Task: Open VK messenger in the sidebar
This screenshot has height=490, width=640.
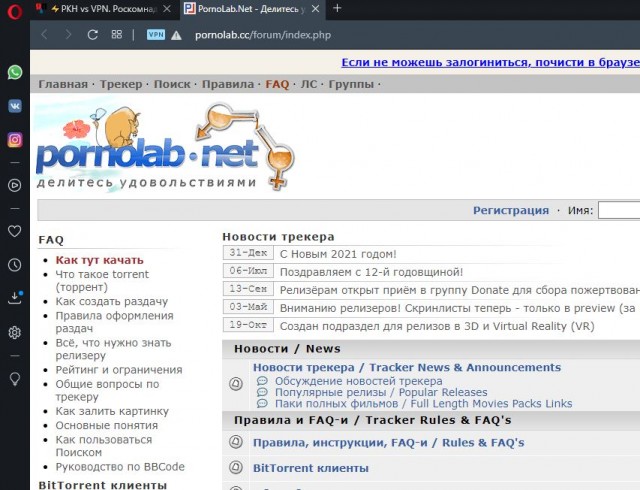Action: pos(15,106)
